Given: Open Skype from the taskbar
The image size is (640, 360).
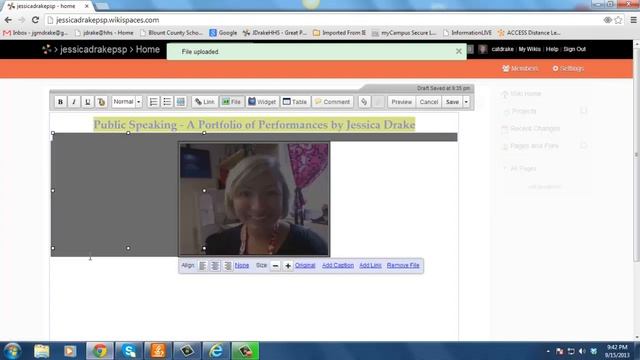Looking at the screenshot, I should (x=129, y=351).
